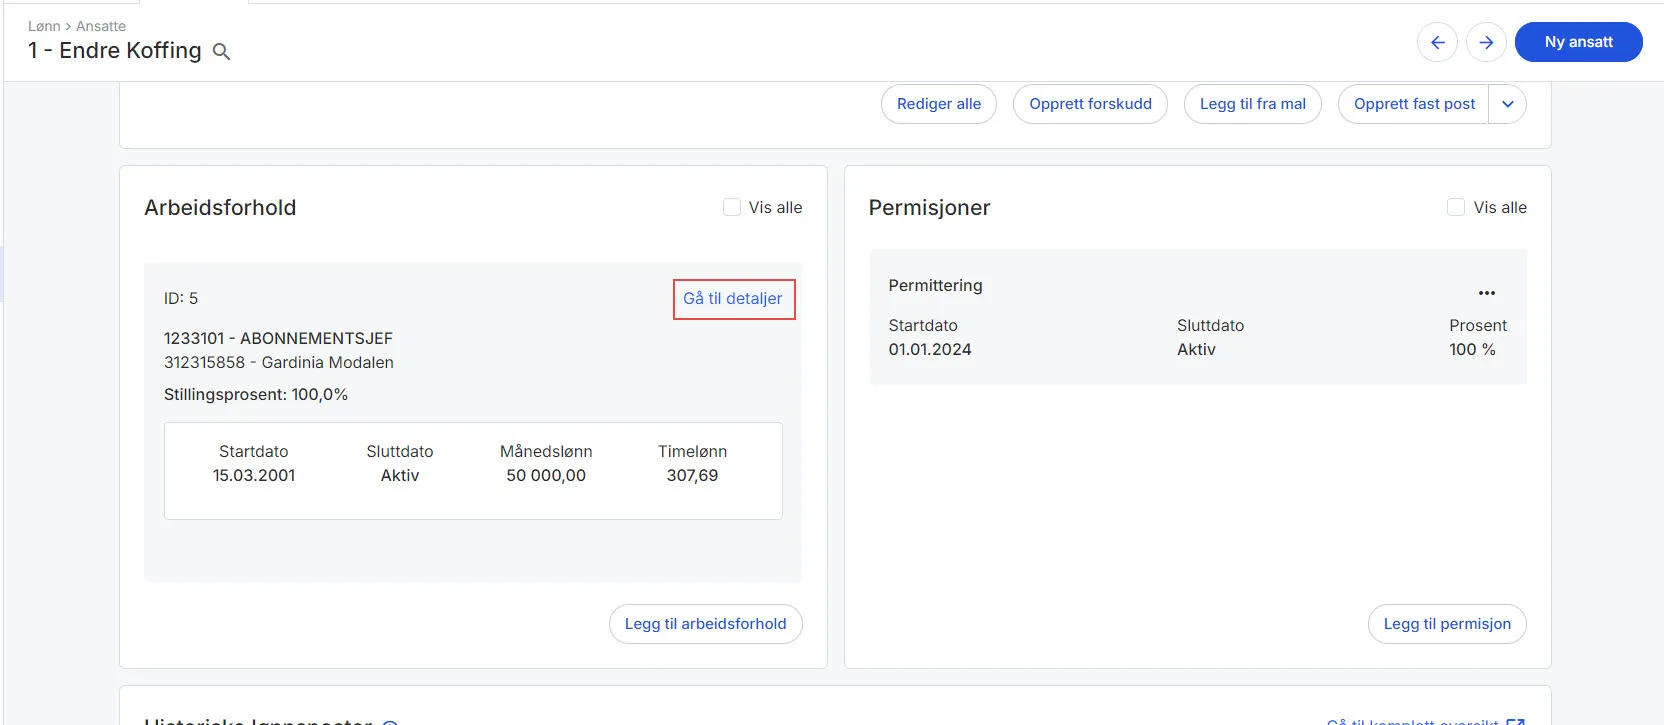This screenshot has width=1664, height=725.
Task: Go to previous employee with left arrow
Action: click(x=1437, y=42)
